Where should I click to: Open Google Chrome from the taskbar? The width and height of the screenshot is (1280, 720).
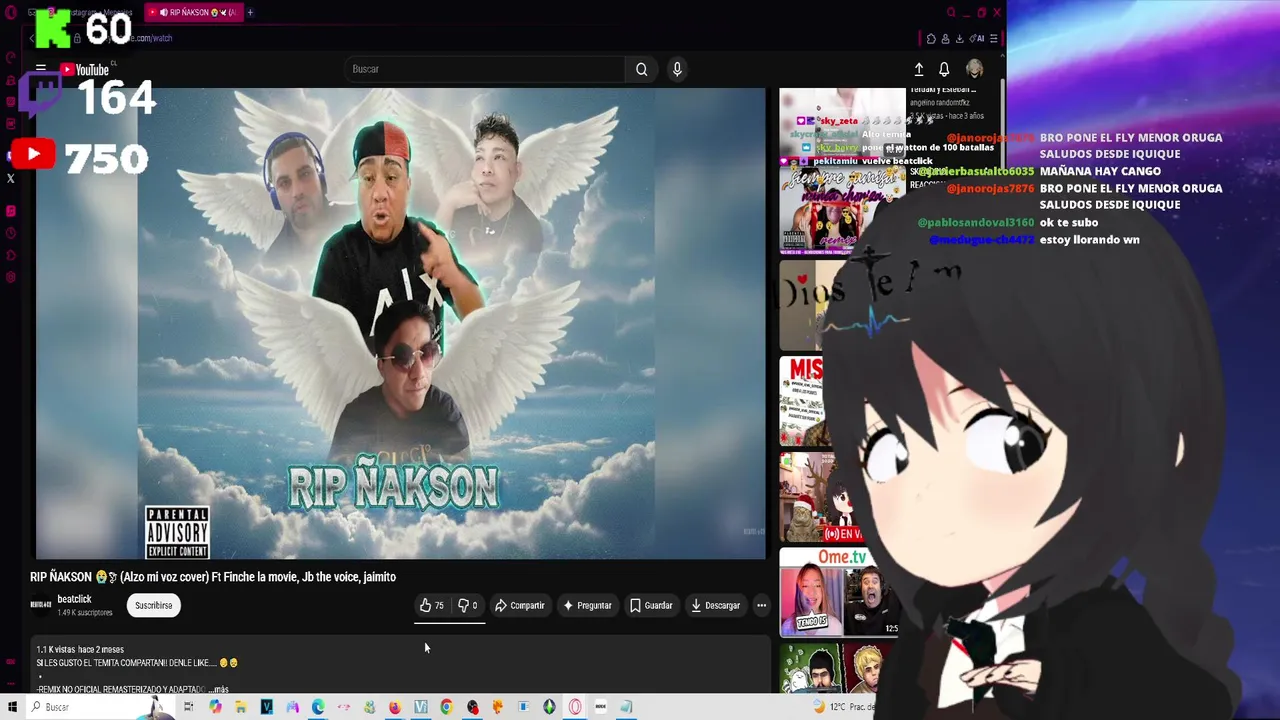(x=446, y=707)
